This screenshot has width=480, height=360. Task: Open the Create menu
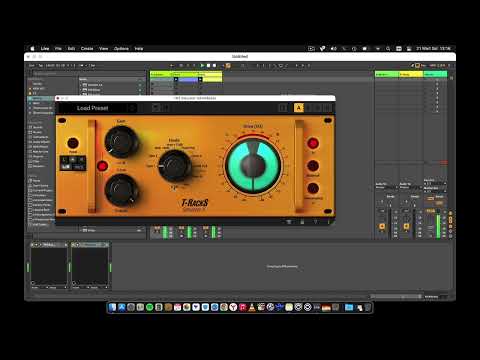pyautogui.click(x=87, y=48)
